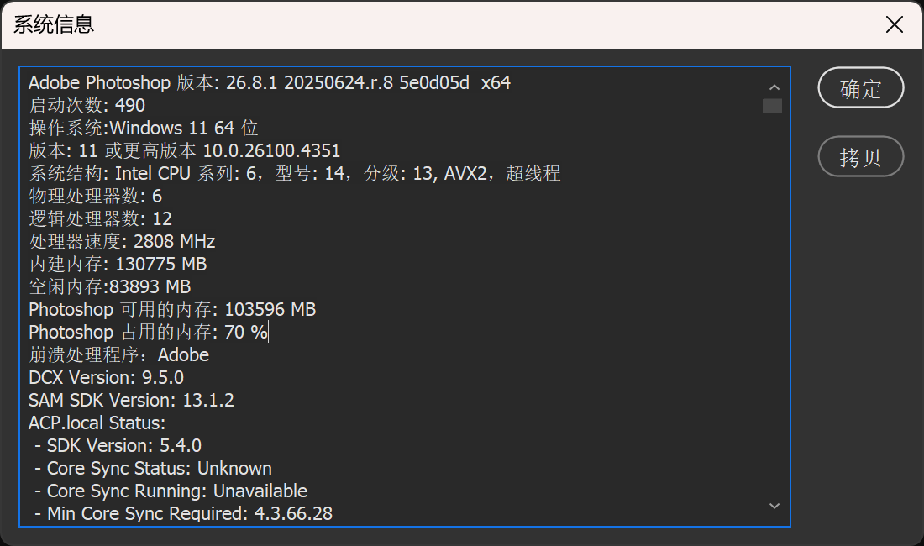
Task: Click the 空闲内存:83893 MB line
Action: point(110,287)
